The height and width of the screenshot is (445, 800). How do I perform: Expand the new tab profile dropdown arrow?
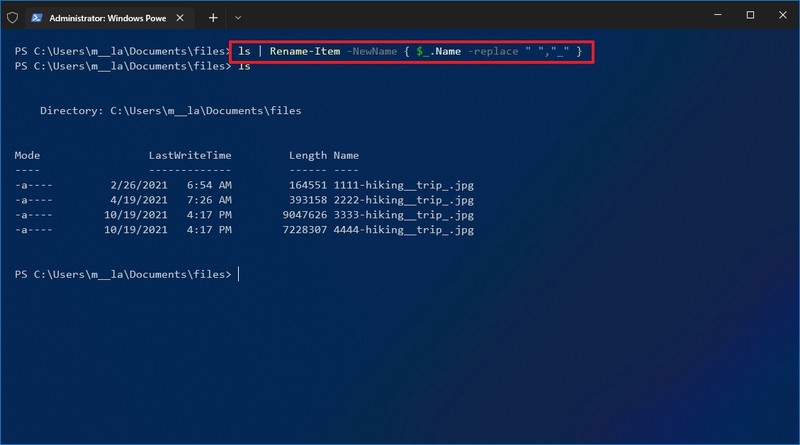click(x=238, y=18)
